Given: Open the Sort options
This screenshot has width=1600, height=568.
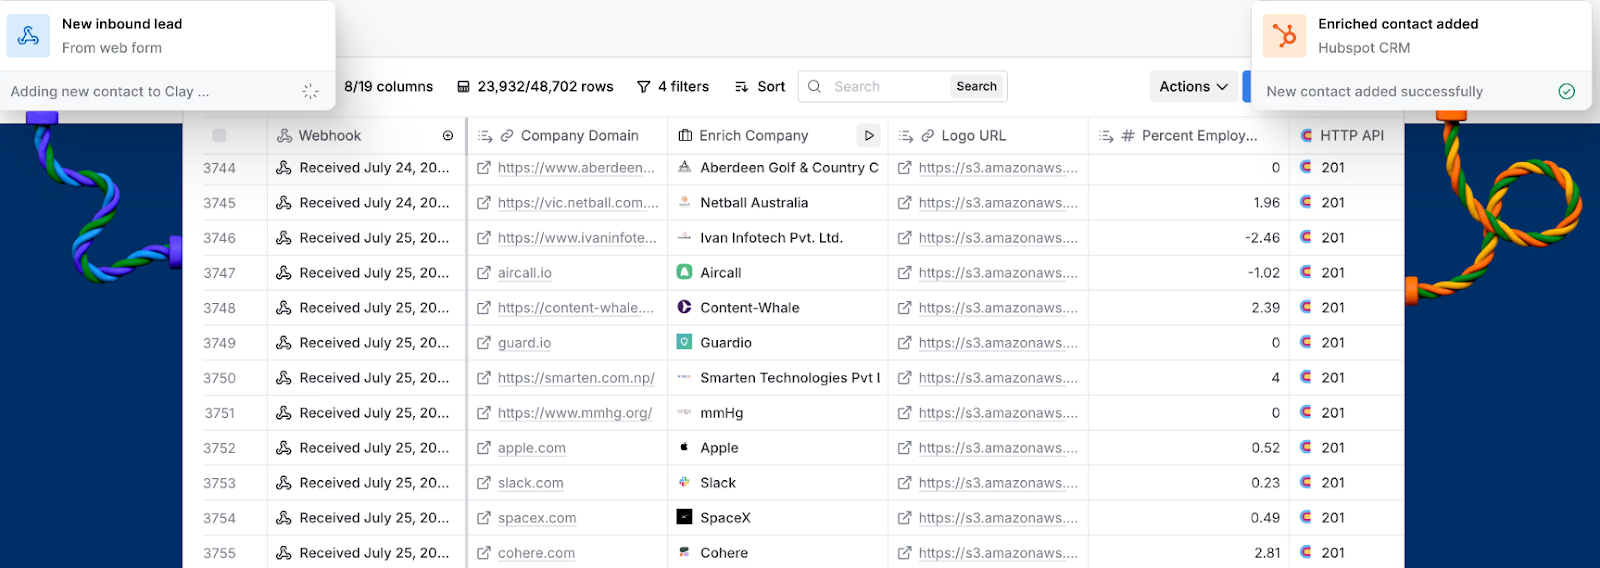Looking at the screenshot, I should tap(760, 87).
